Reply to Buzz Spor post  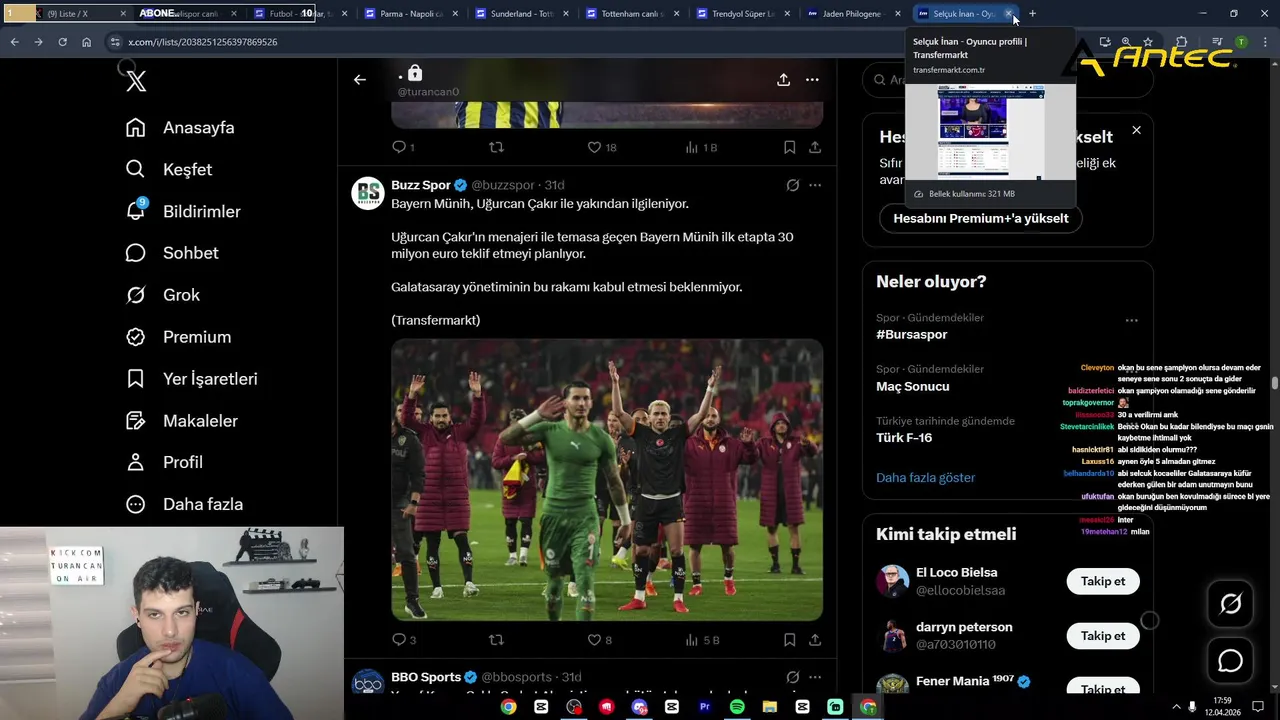click(x=403, y=640)
